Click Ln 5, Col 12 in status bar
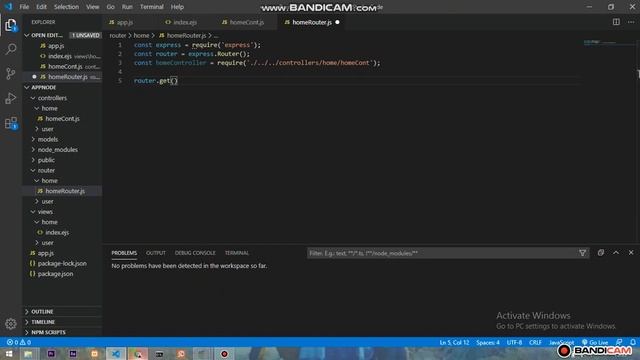Viewport: 640px width, 360px height. pyautogui.click(x=454, y=342)
